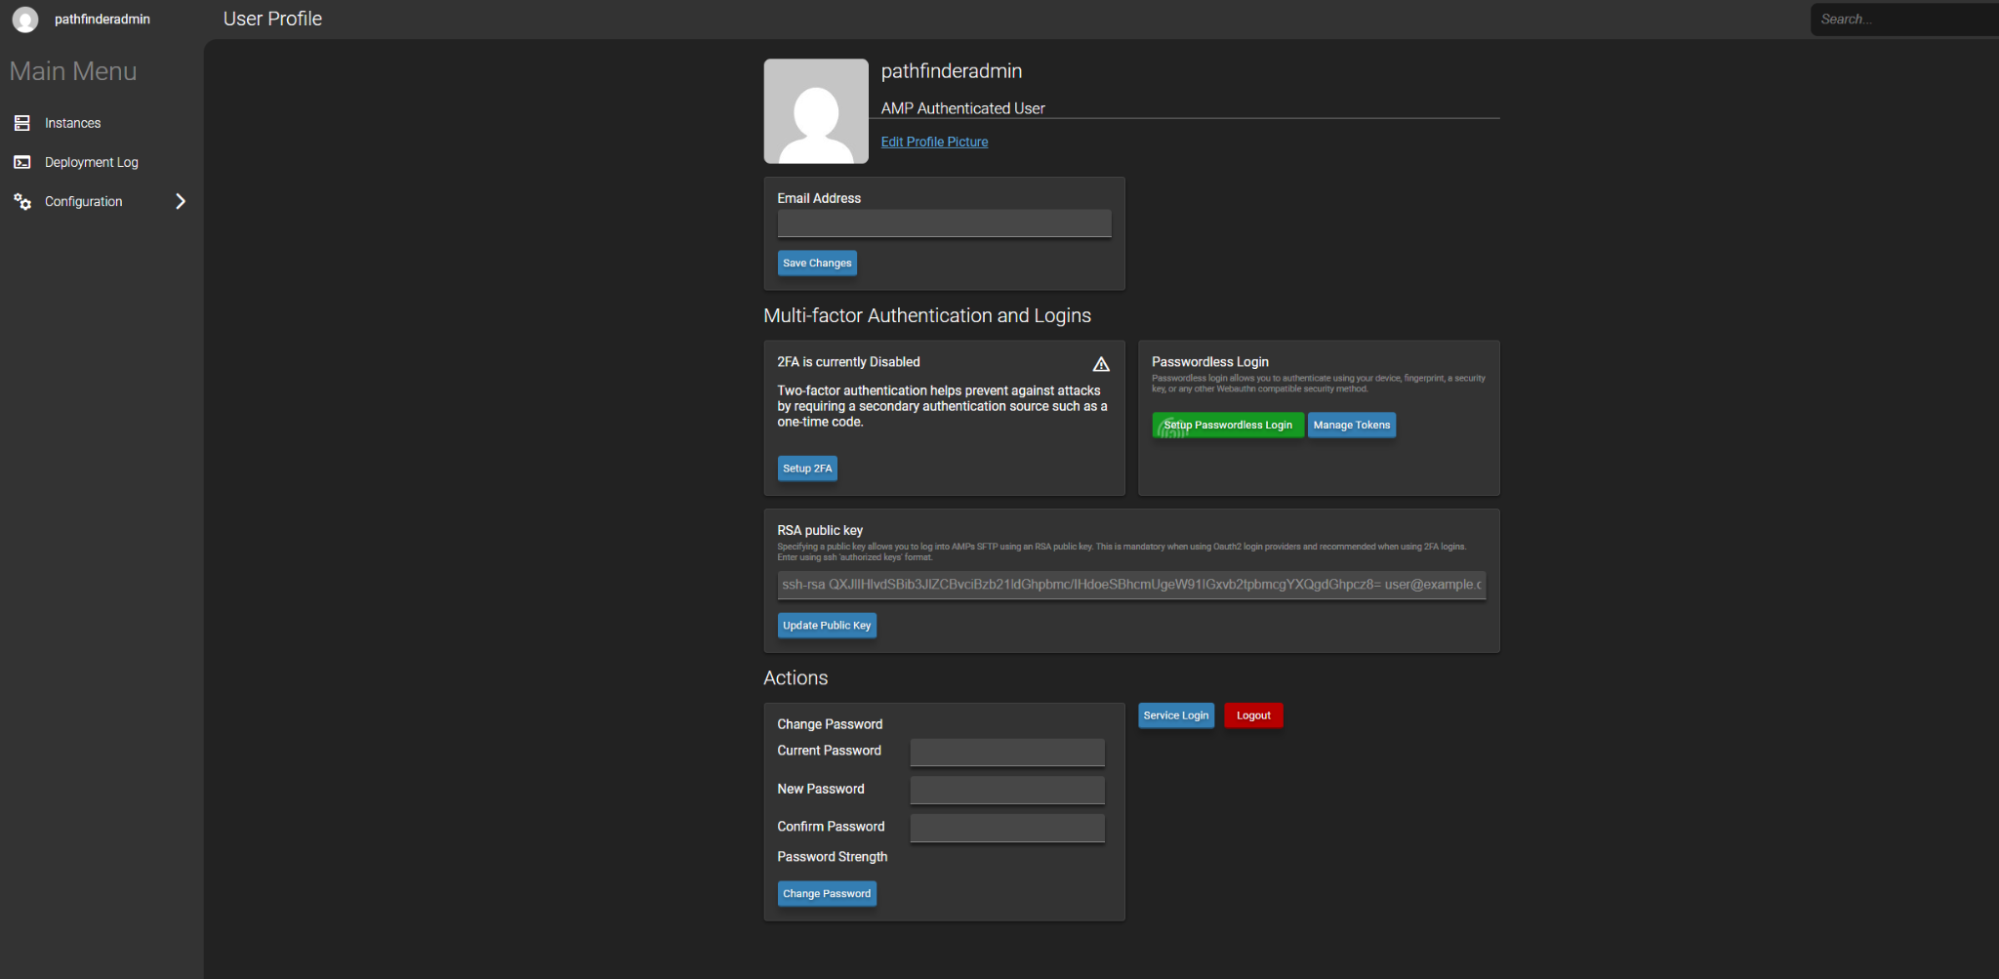
Task: Click the profile picture placeholder avatar
Action: pos(815,110)
